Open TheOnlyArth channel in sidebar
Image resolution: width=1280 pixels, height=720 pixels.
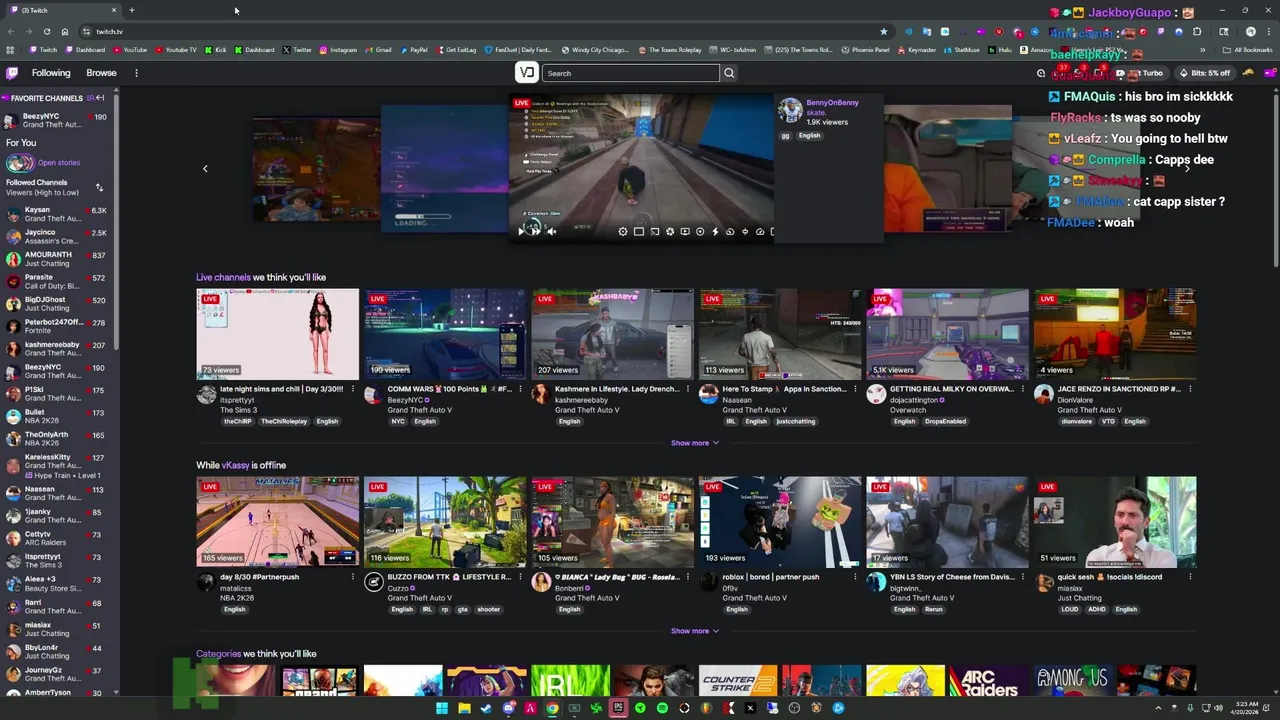pyautogui.click(x=60, y=439)
